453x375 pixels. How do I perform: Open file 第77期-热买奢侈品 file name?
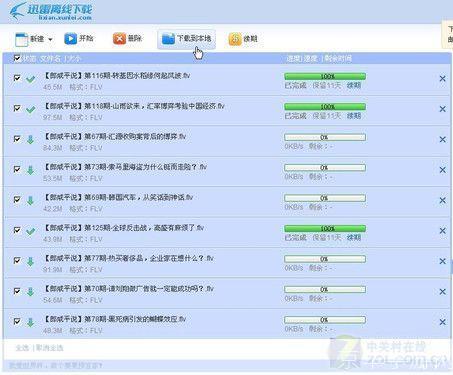[x=129, y=258]
